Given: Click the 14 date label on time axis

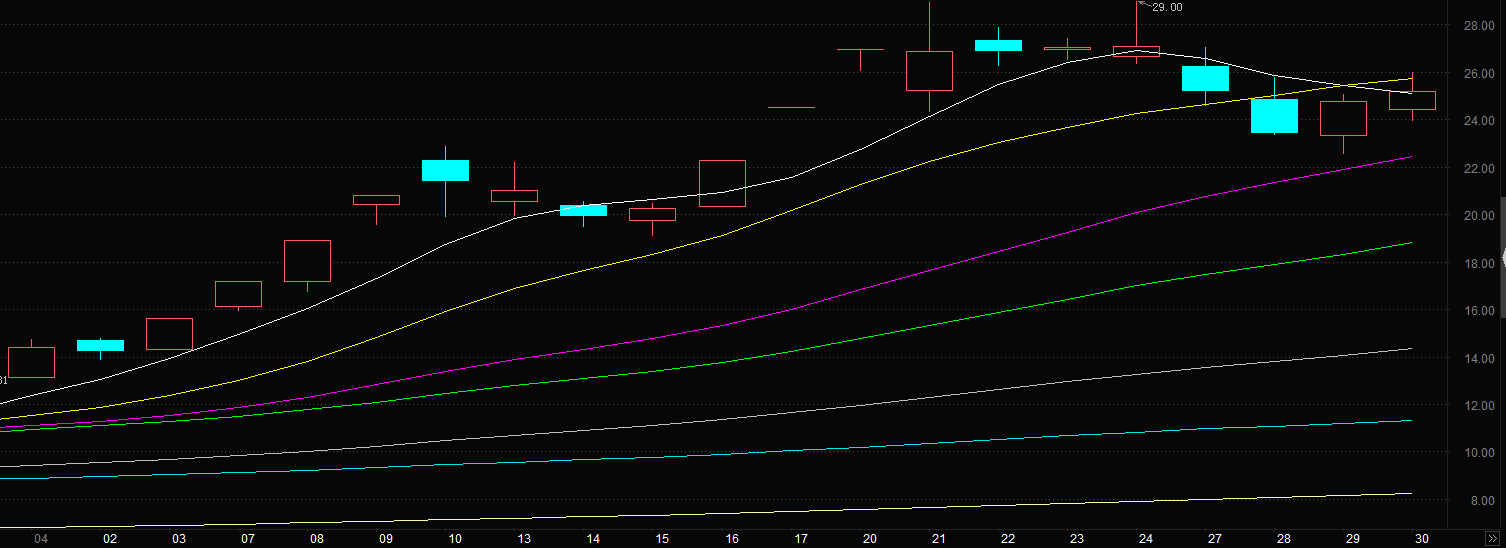Looking at the screenshot, I should (x=593, y=539).
